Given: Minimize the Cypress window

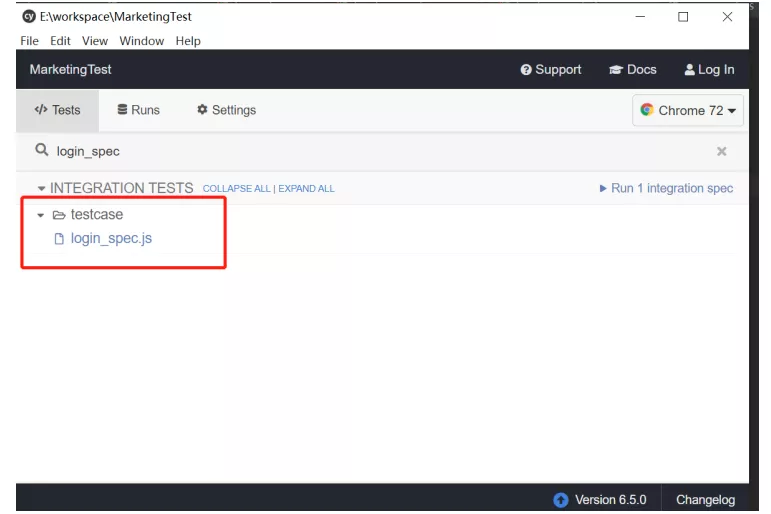Looking at the screenshot, I should point(640,17).
